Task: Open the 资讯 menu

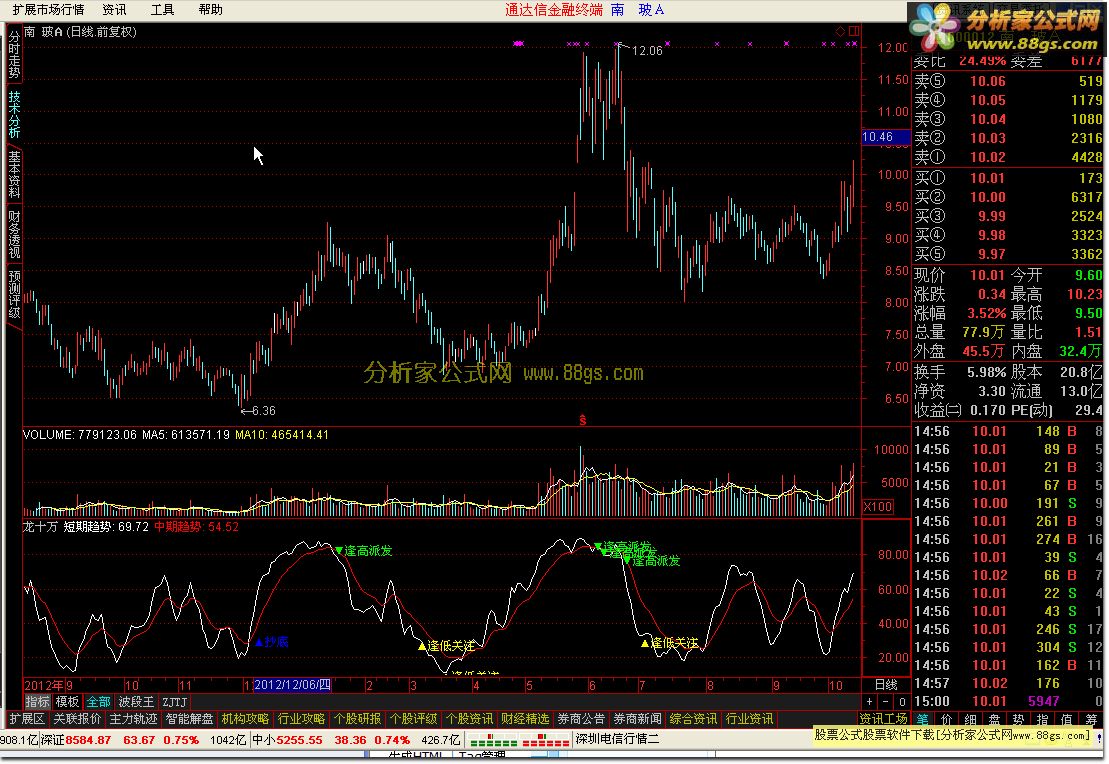Action: 115,10
